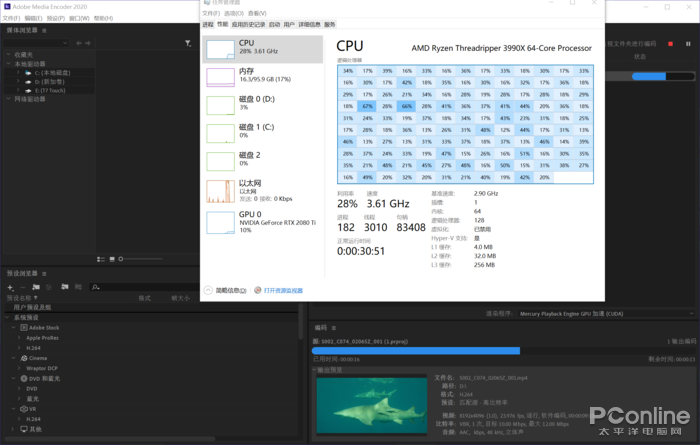Open Media Encoder 窗口(W) menu
This screenshot has height=445, width=700.
[x=79, y=18]
